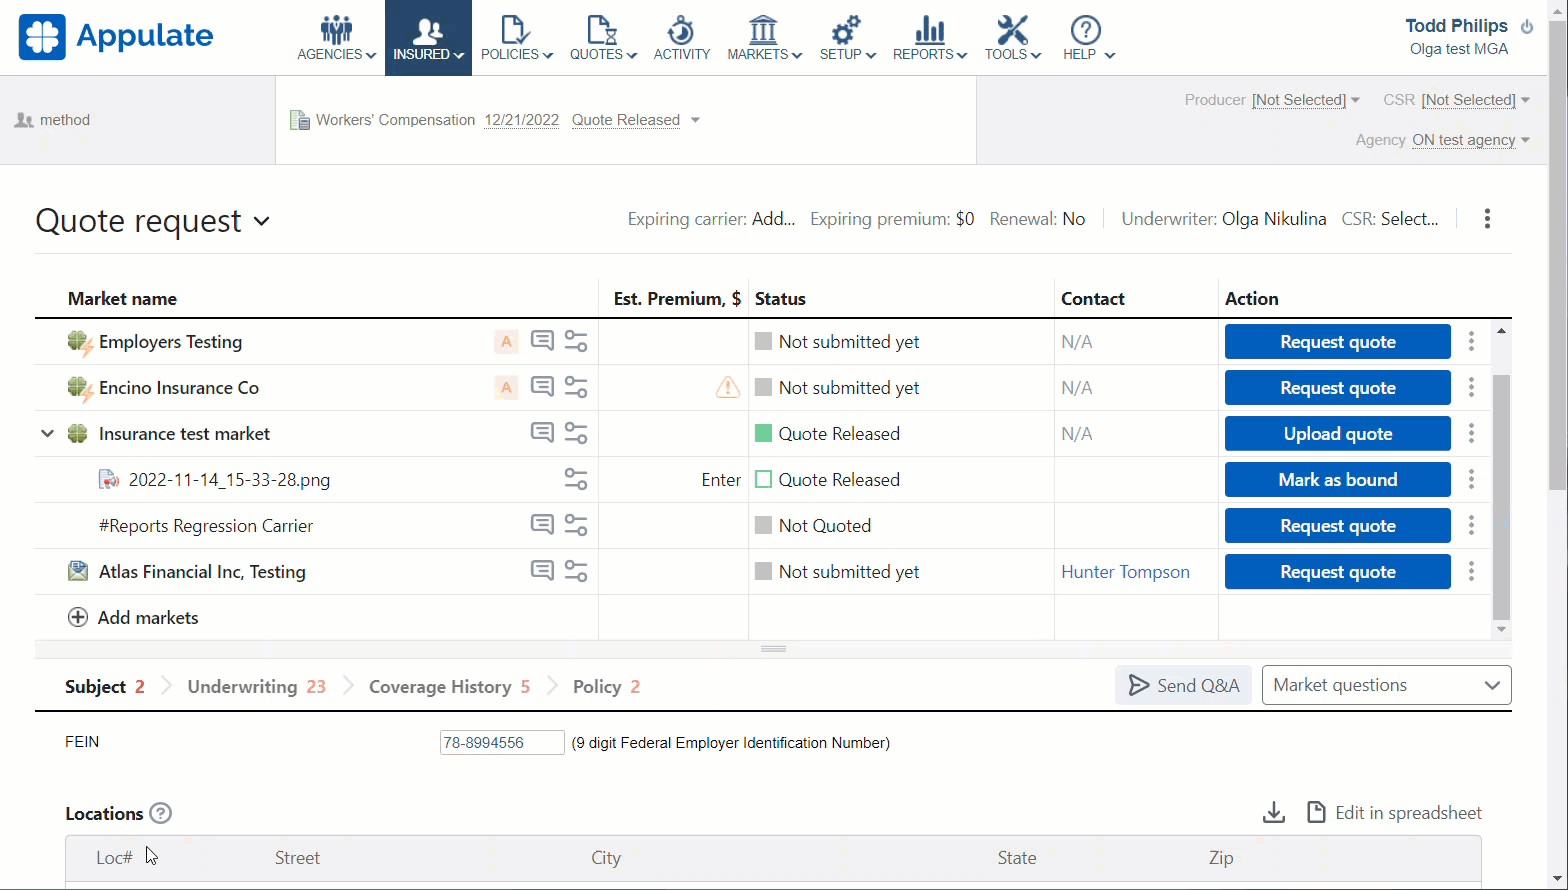This screenshot has width=1568, height=890.
Task: Open settings sliders for Employers Testing
Action: (576, 341)
